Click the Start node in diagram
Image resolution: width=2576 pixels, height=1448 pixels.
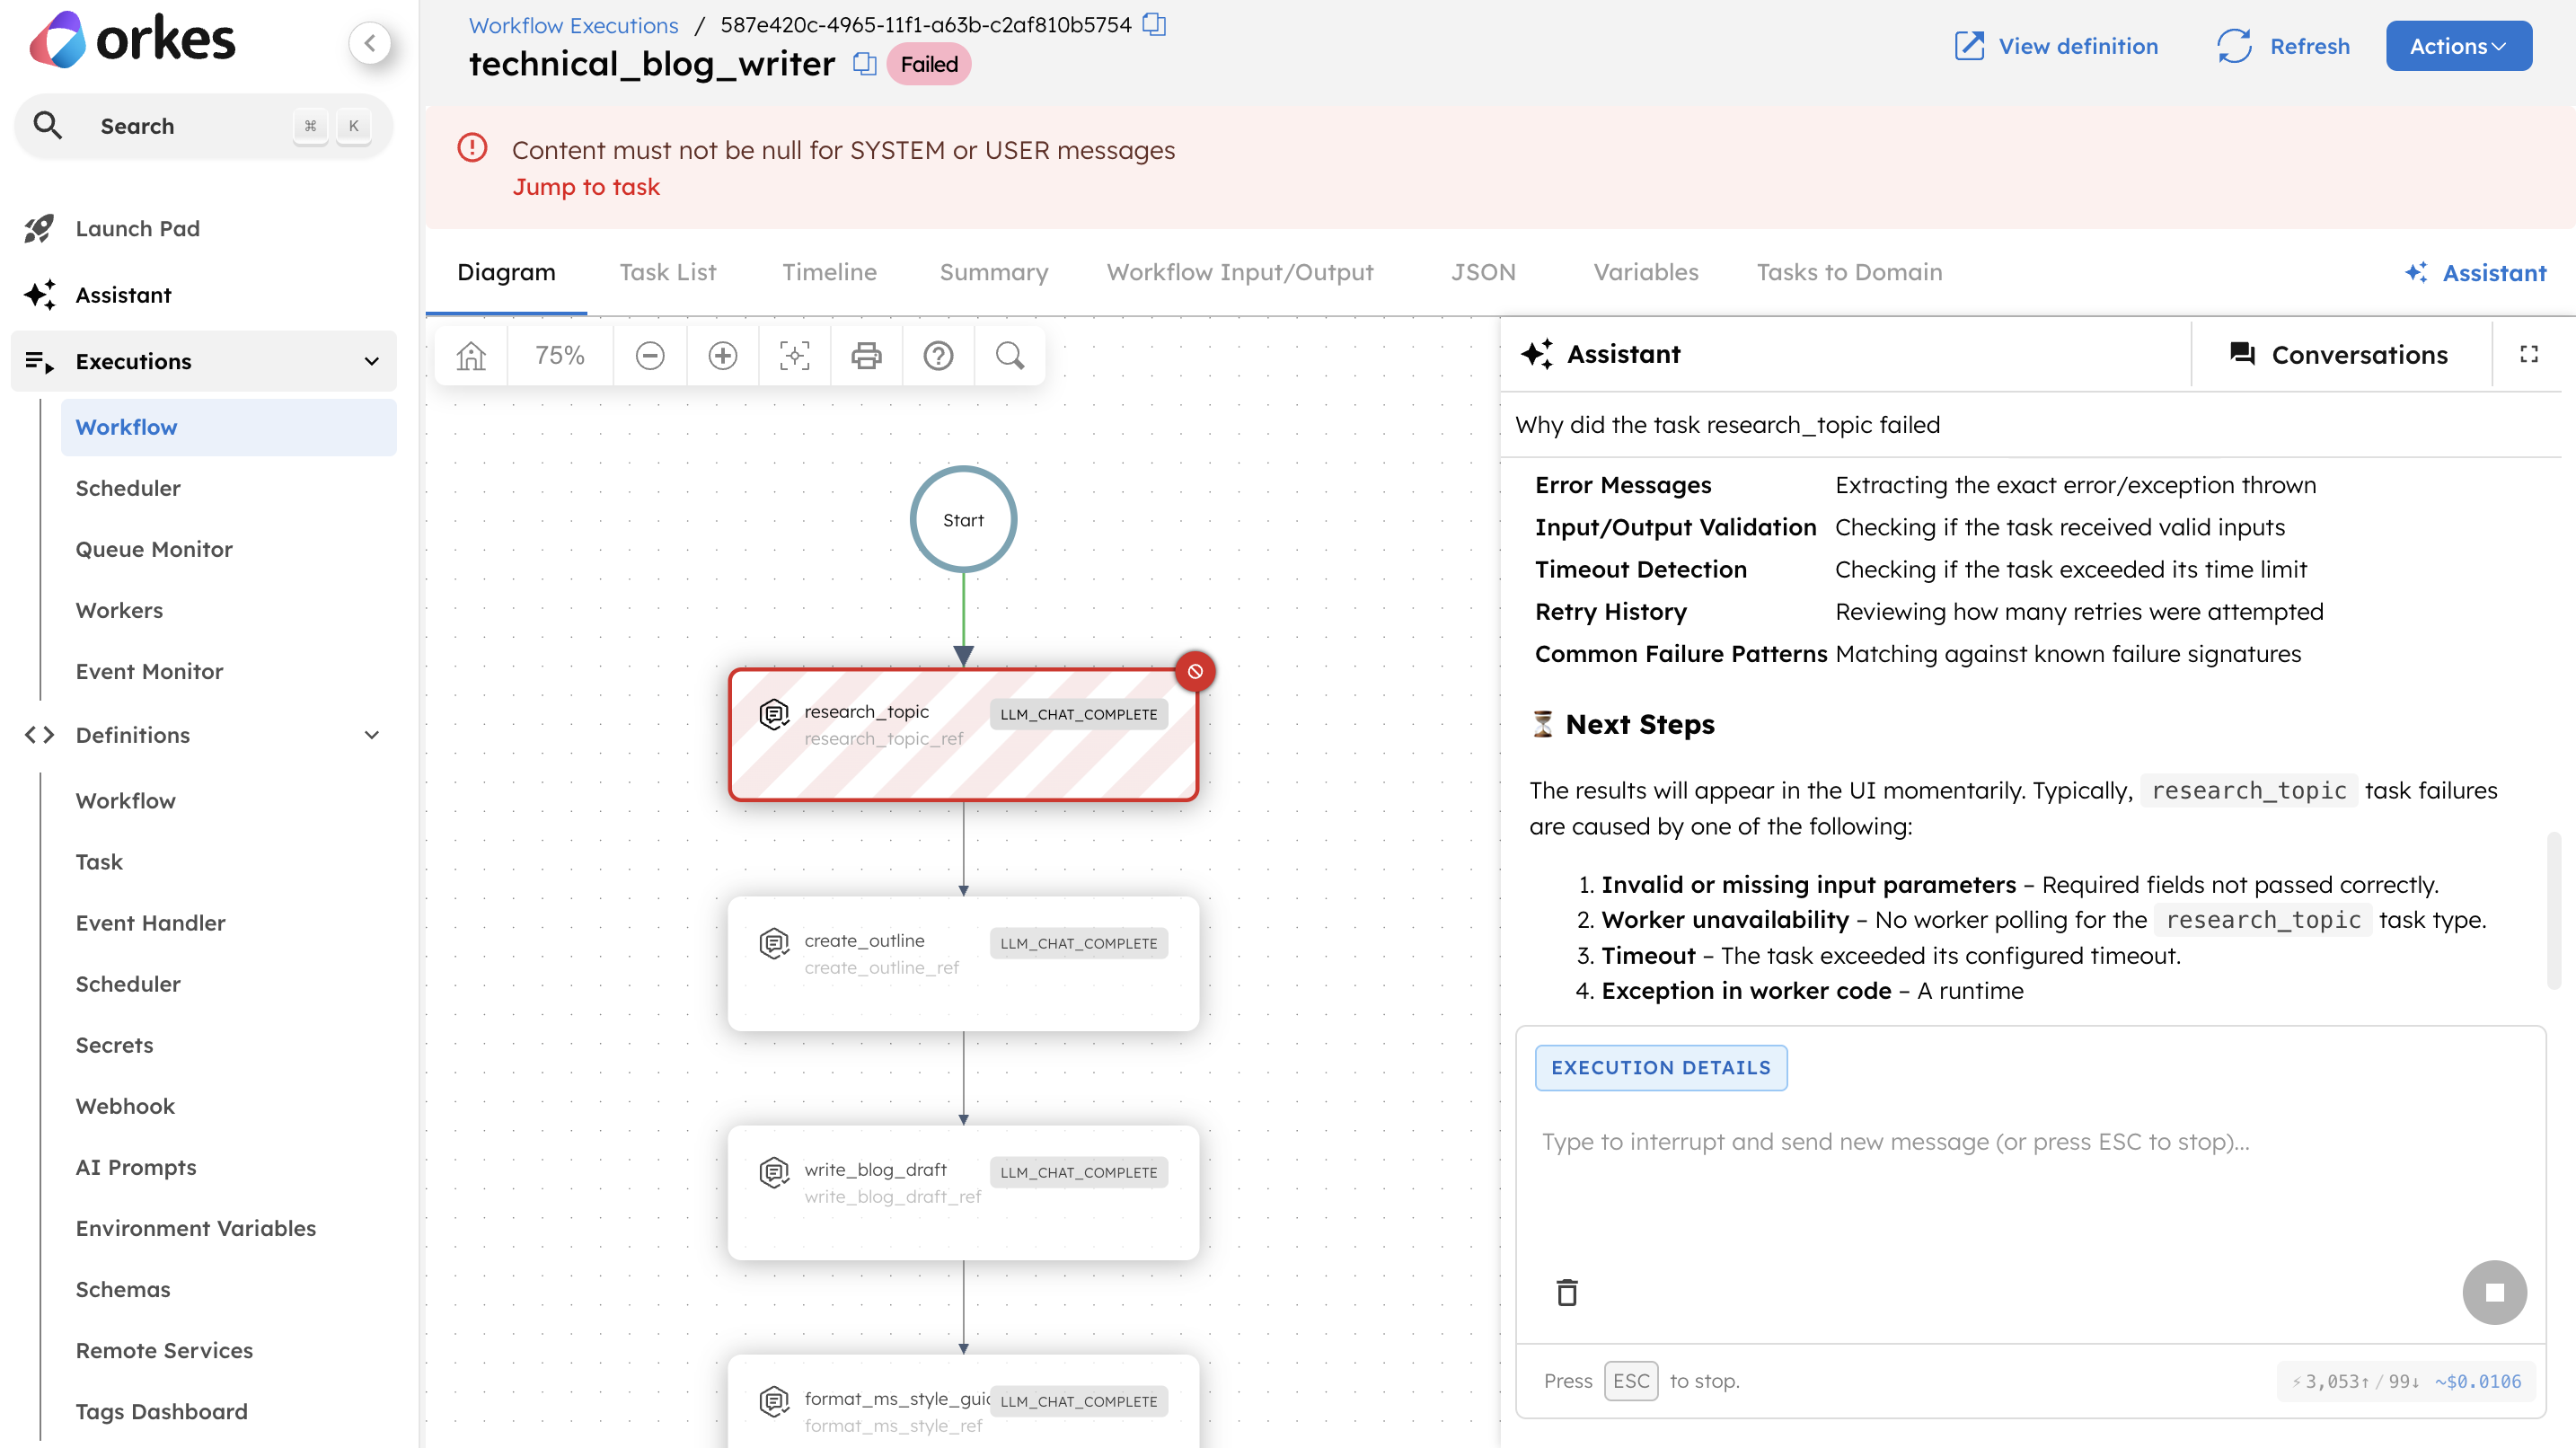(963, 519)
